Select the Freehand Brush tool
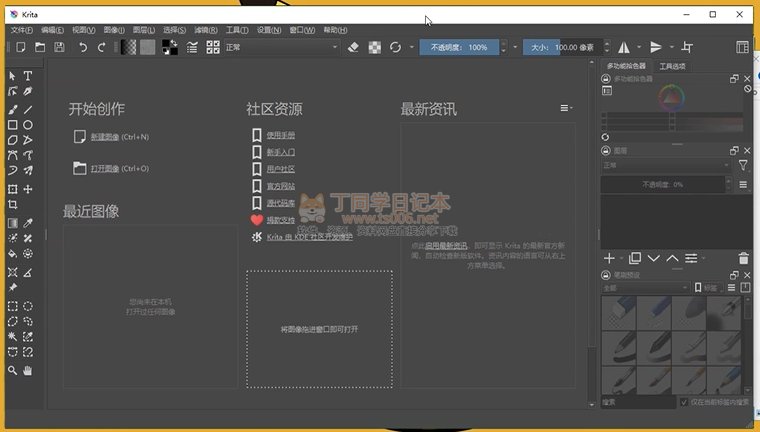Viewport: 760px width, 432px height. pyautogui.click(x=12, y=109)
